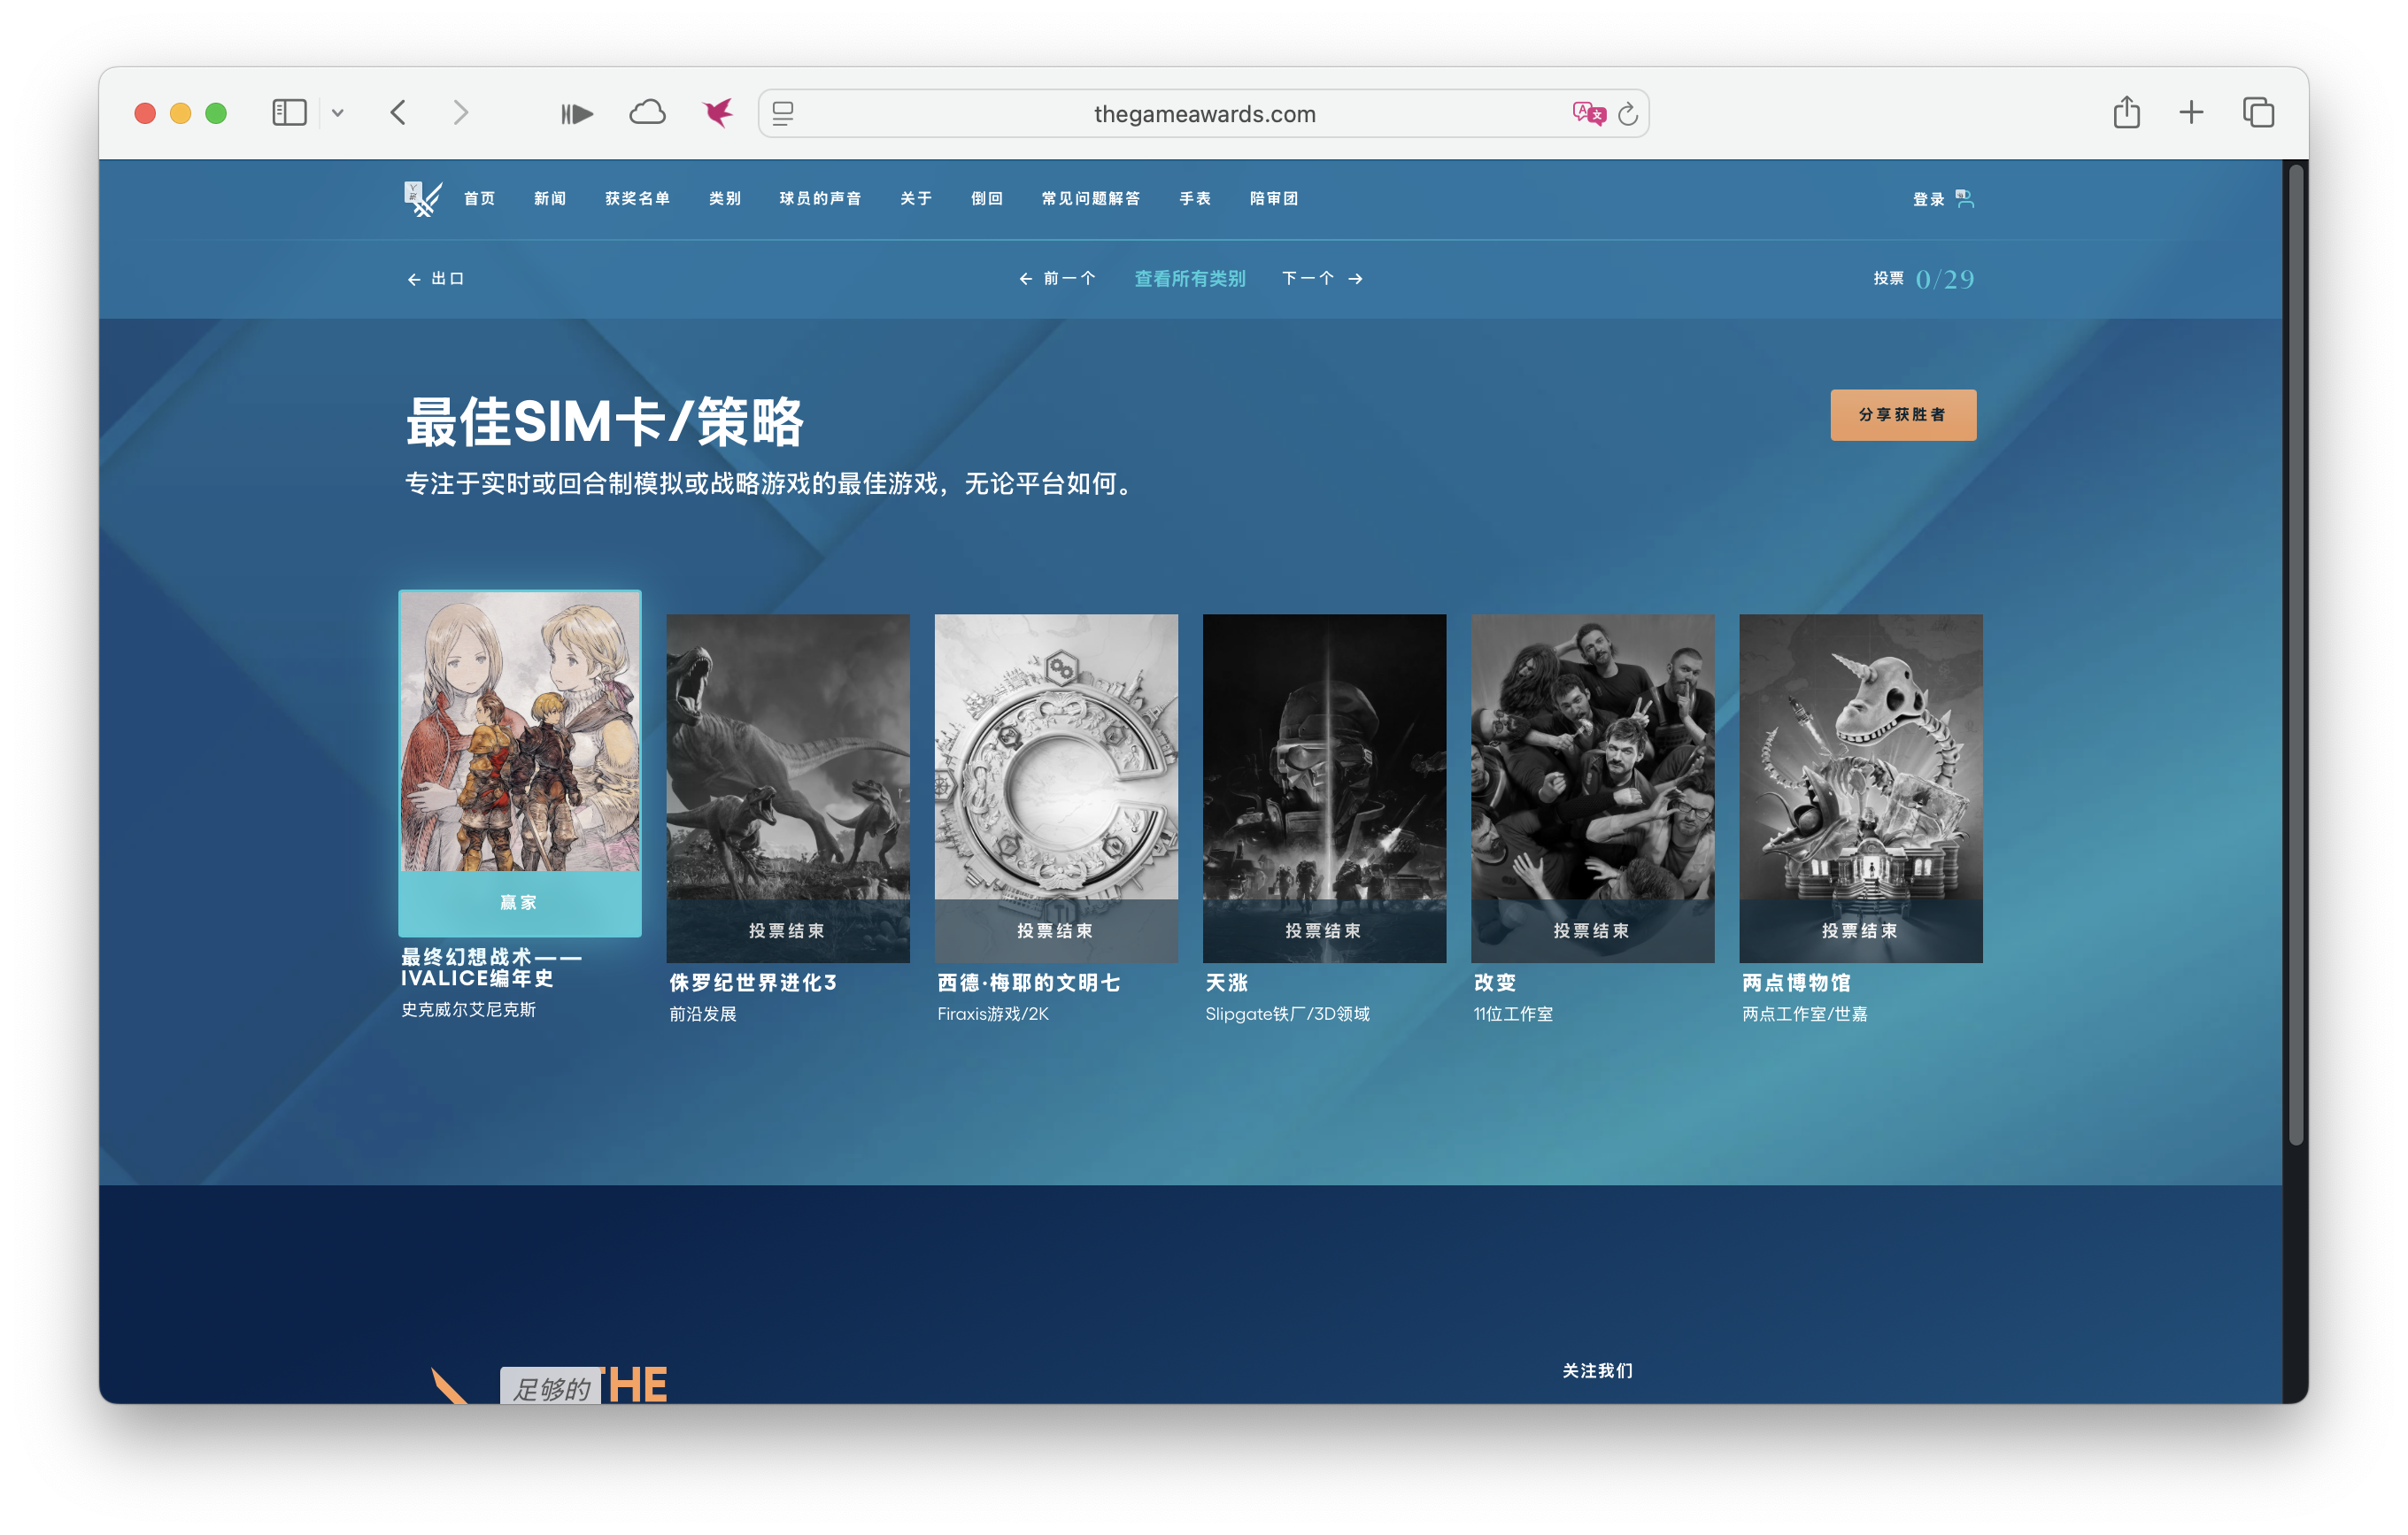This screenshot has width=2408, height=1535.
Task: Click The Game Awards logo in the navbar
Action: pyautogui.click(x=421, y=197)
